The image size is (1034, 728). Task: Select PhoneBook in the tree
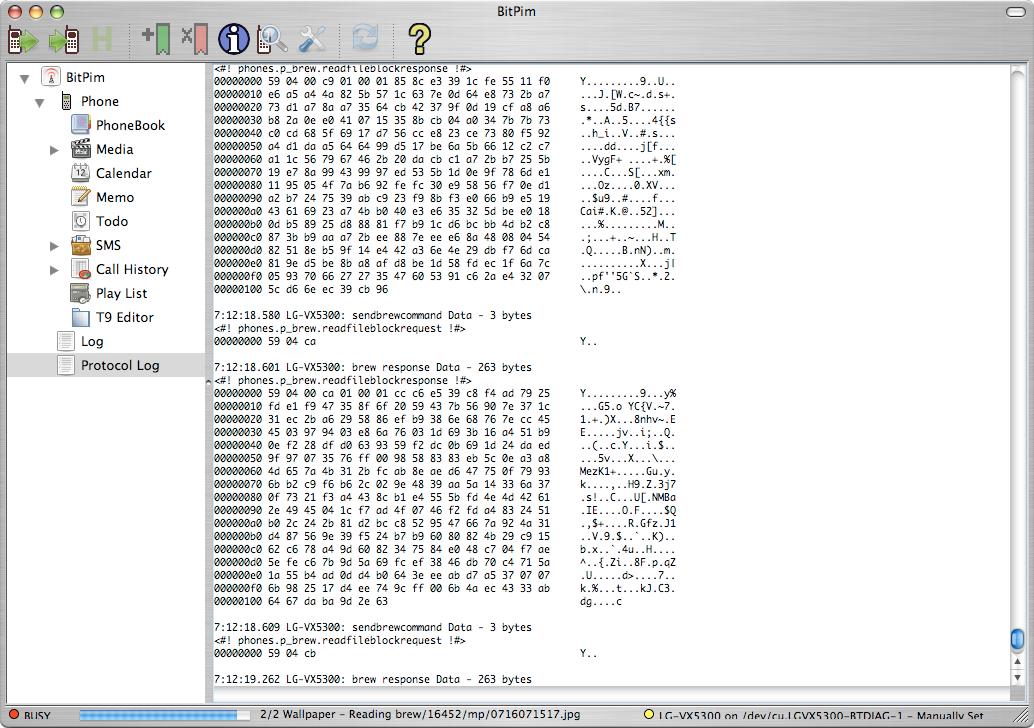pos(130,125)
